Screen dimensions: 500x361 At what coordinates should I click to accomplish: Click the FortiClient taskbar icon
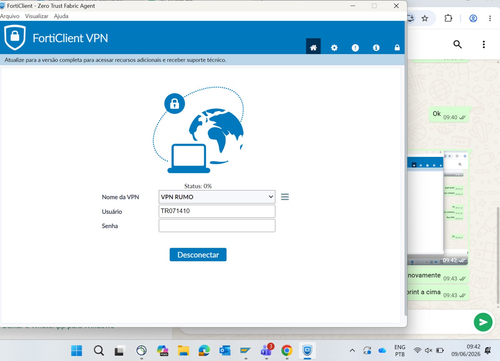(x=307, y=351)
